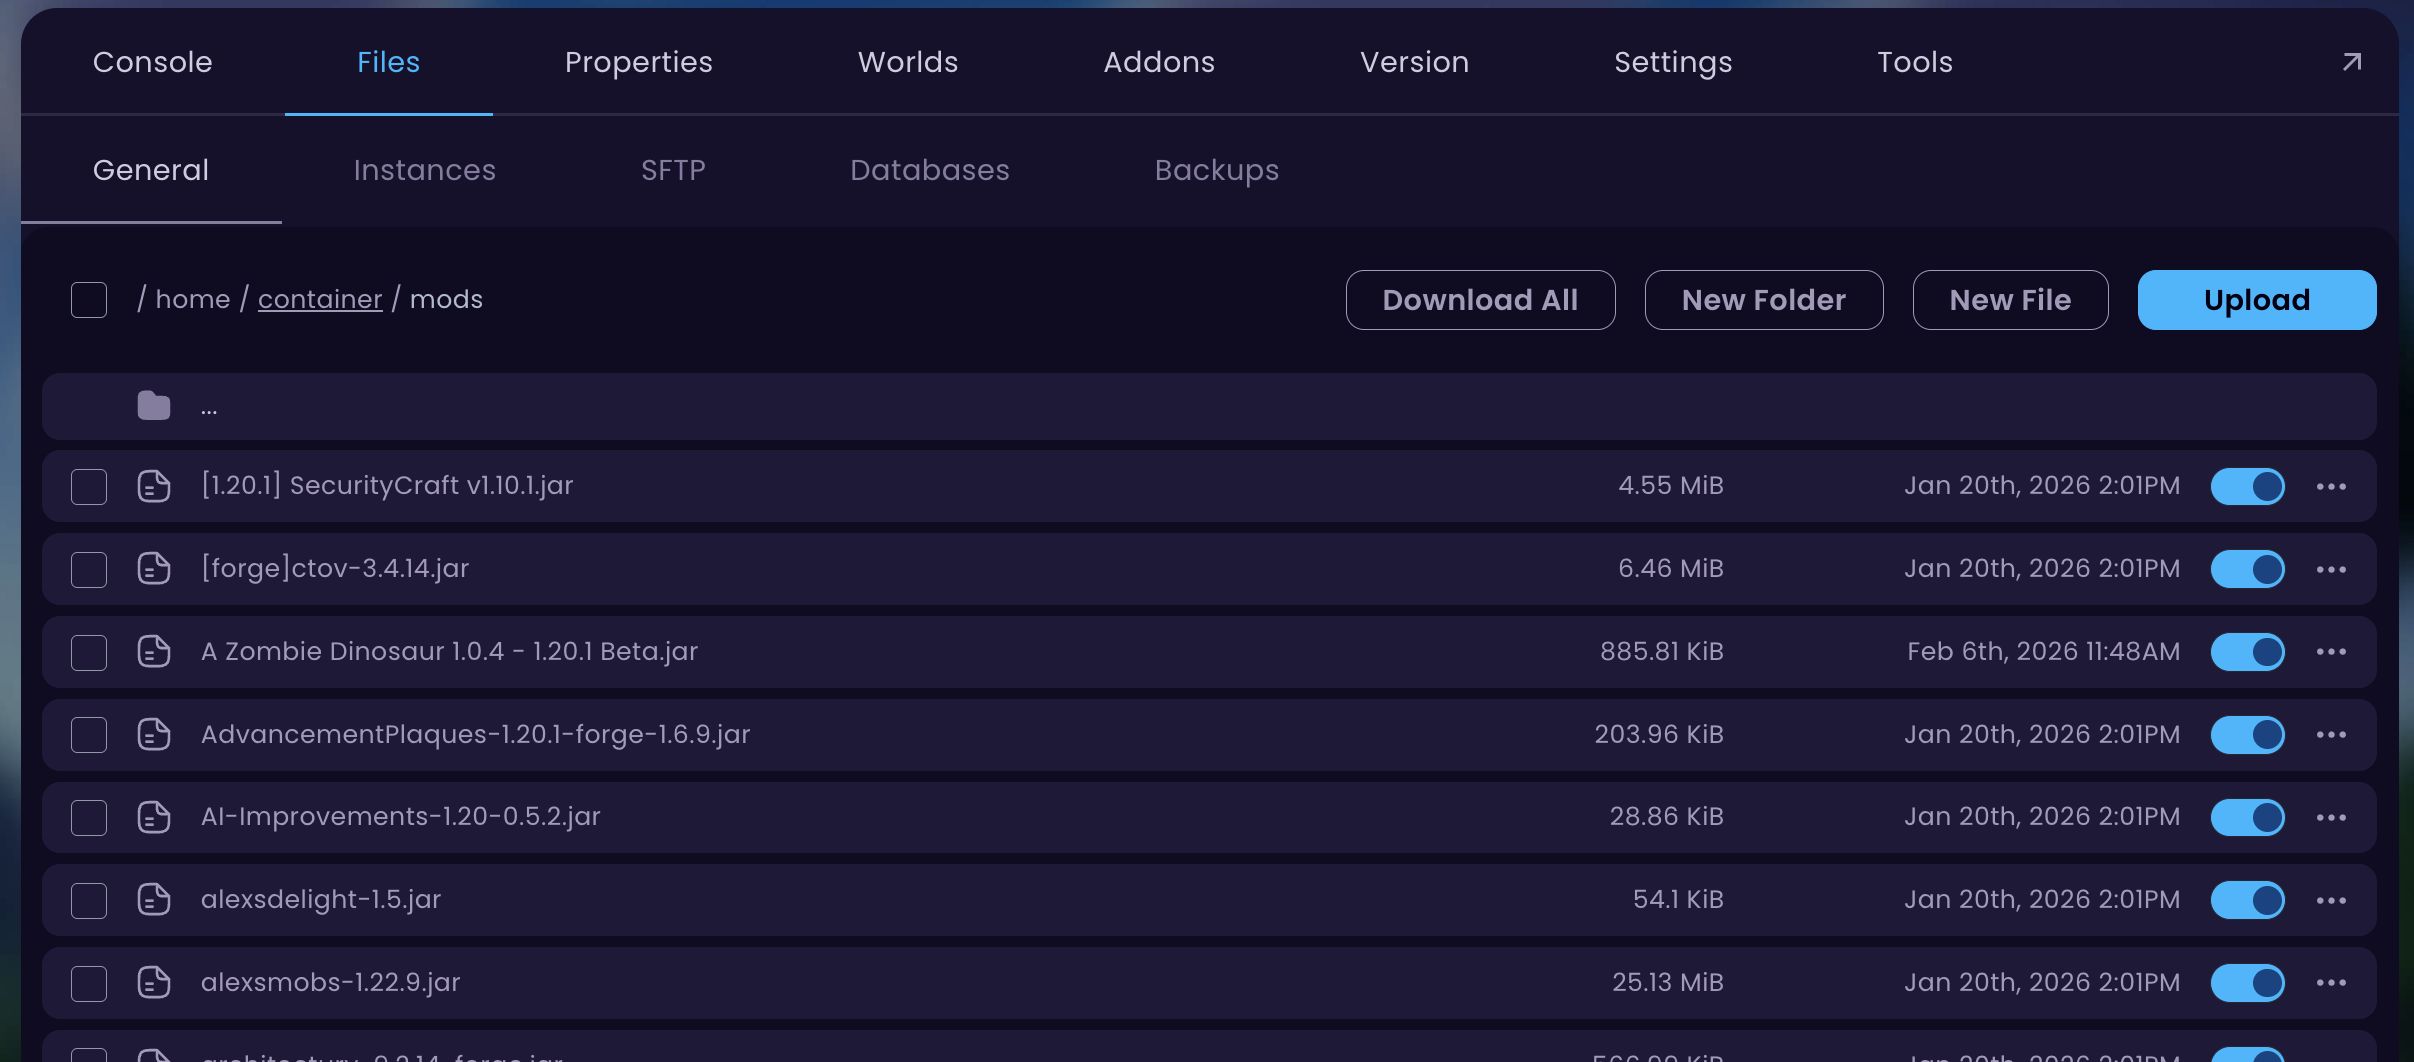
Task: Click the blue Upload button
Action: pyautogui.click(x=2257, y=300)
